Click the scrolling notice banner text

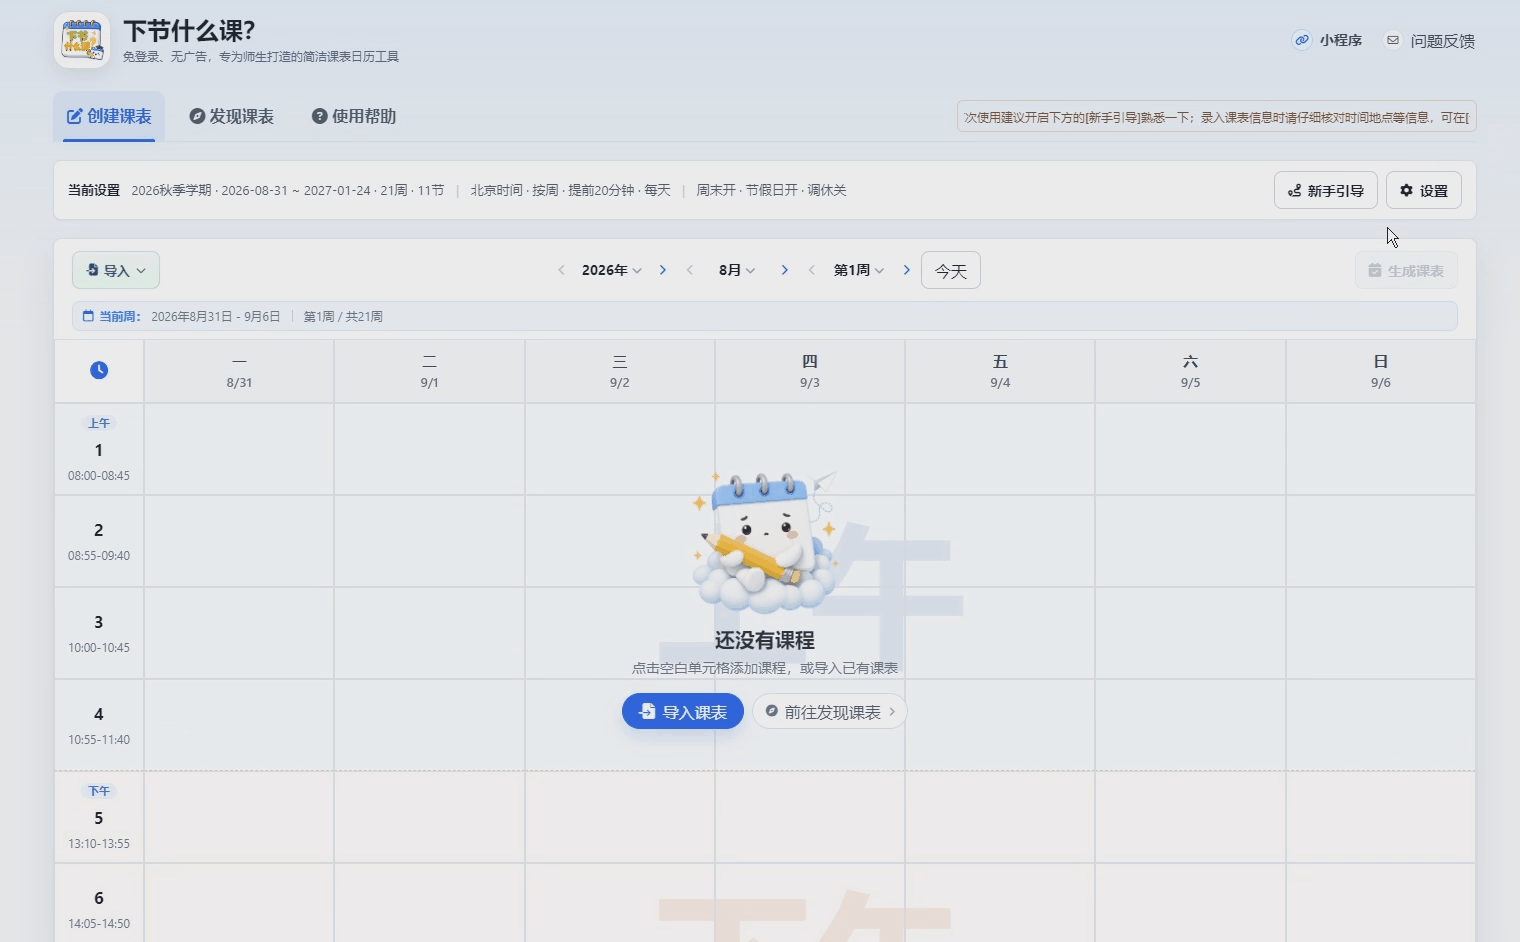click(1216, 117)
